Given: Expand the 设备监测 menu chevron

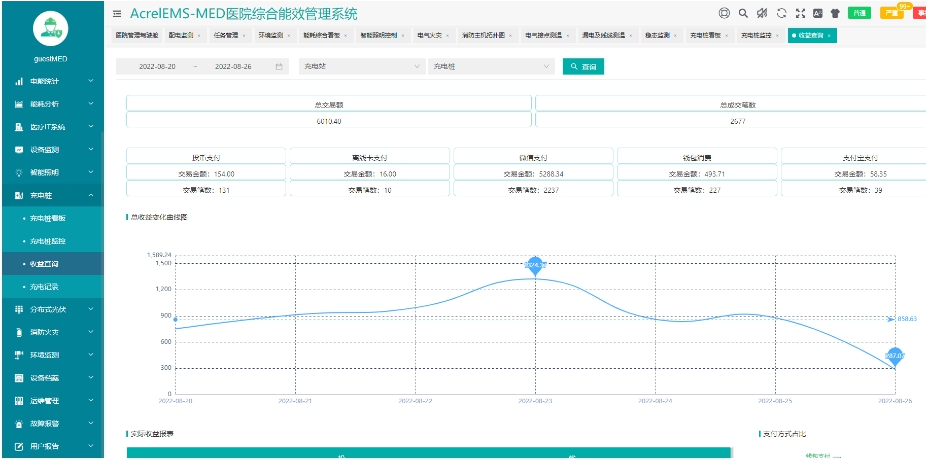Looking at the screenshot, I should click(x=91, y=149).
